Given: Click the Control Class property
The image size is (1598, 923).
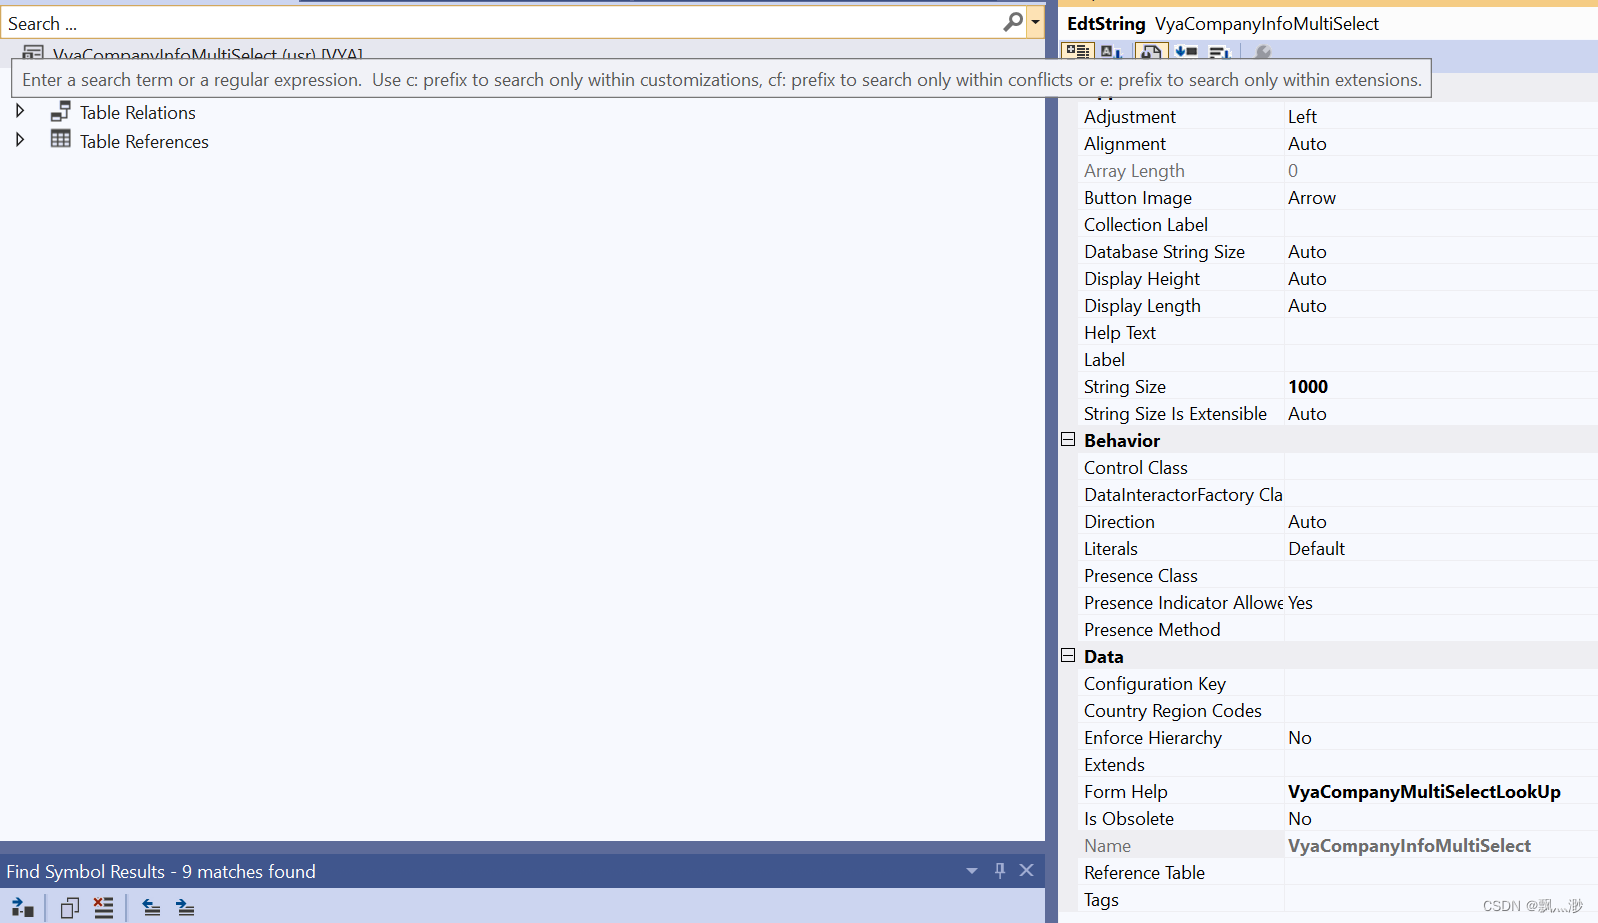Looking at the screenshot, I should pyautogui.click(x=1339, y=468).
